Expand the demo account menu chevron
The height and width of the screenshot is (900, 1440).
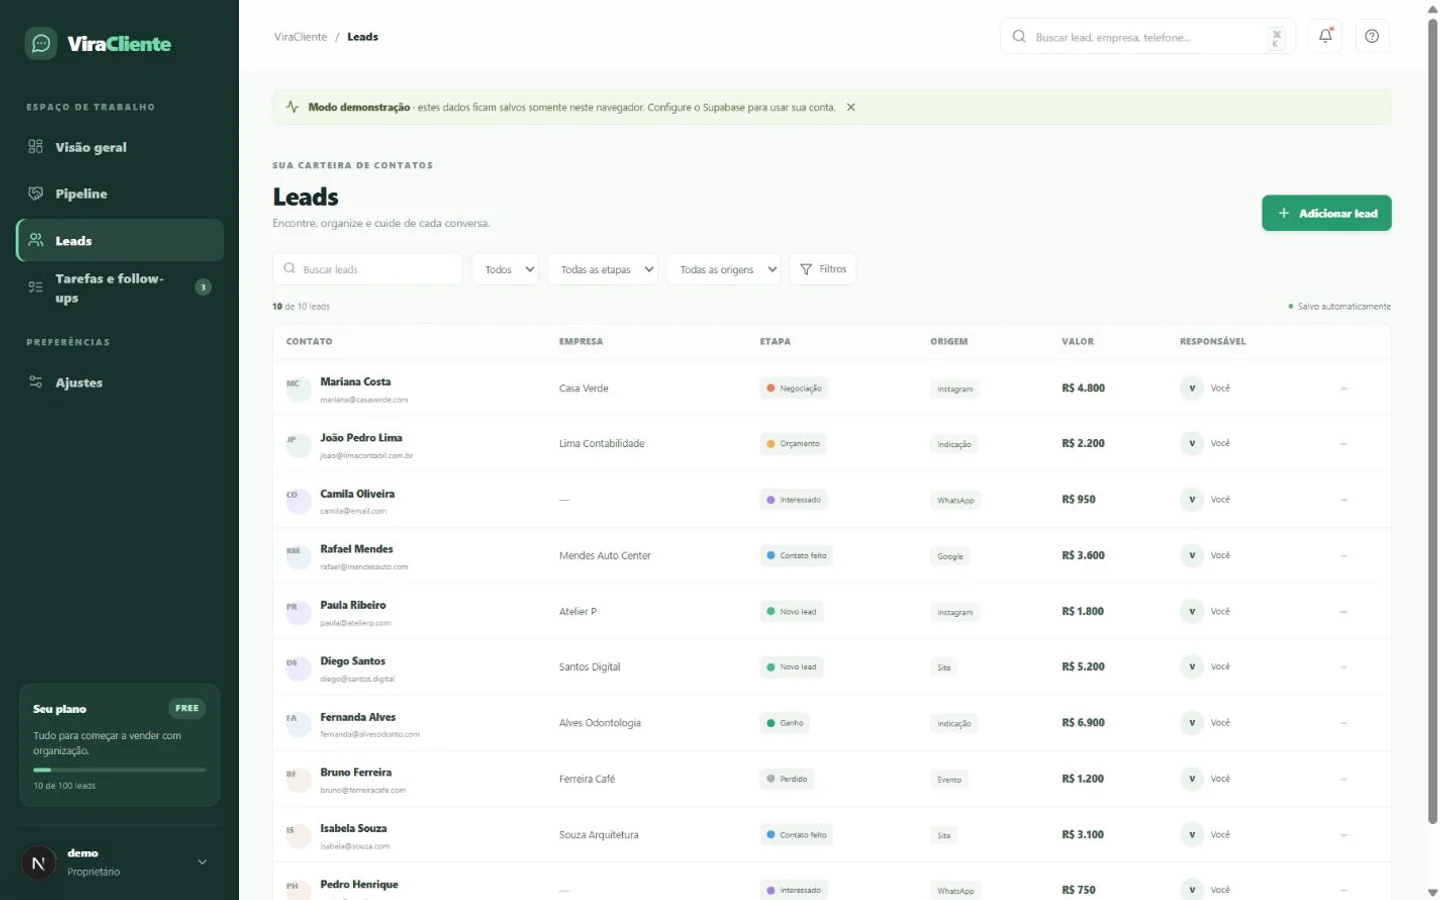[202, 862]
